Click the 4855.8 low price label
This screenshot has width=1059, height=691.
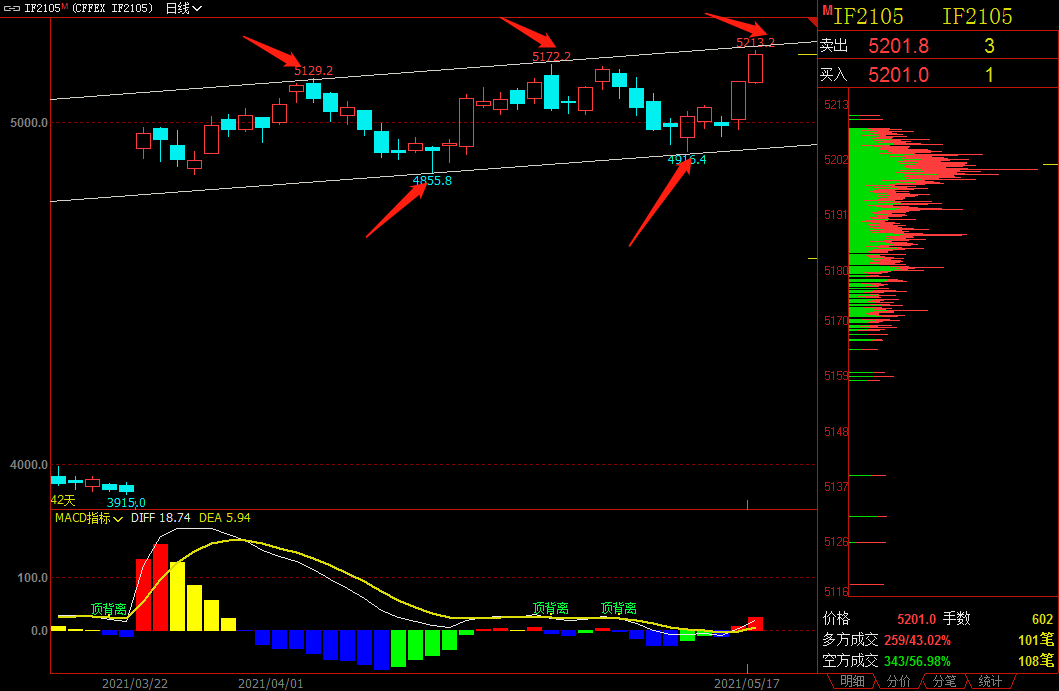(x=432, y=180)
